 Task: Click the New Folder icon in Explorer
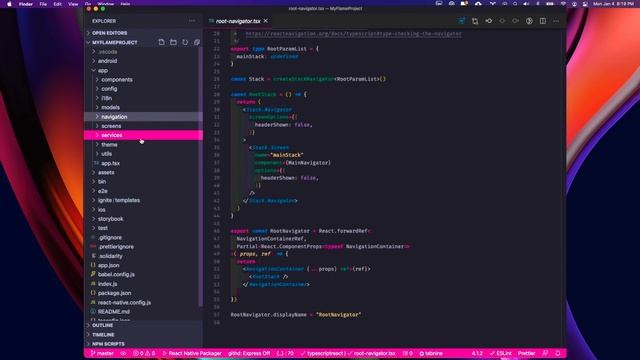tap(173, 42)
